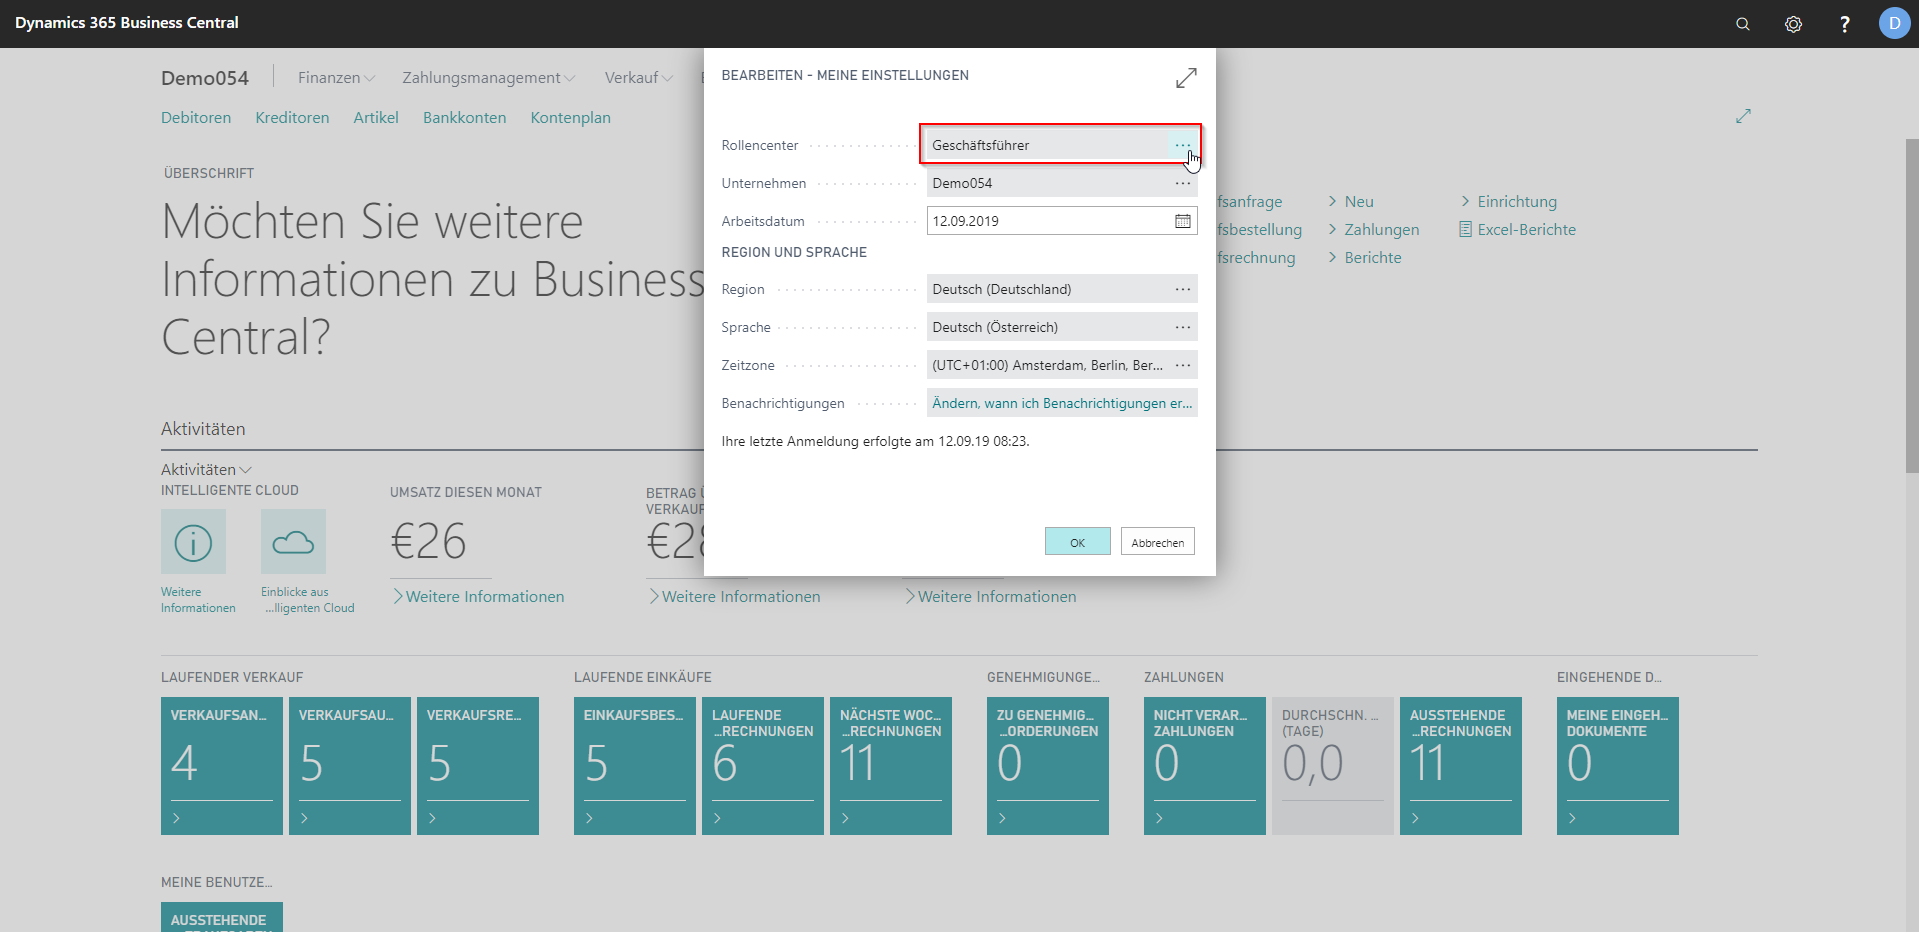Open the Verkaufsaufträge tile showing 5
This screenshot has width=1919, height=932.
tap(350, 766)
